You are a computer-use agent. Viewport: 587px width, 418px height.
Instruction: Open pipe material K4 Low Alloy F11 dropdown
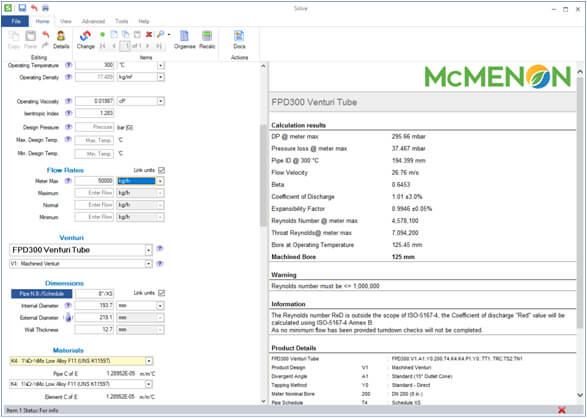149,361
